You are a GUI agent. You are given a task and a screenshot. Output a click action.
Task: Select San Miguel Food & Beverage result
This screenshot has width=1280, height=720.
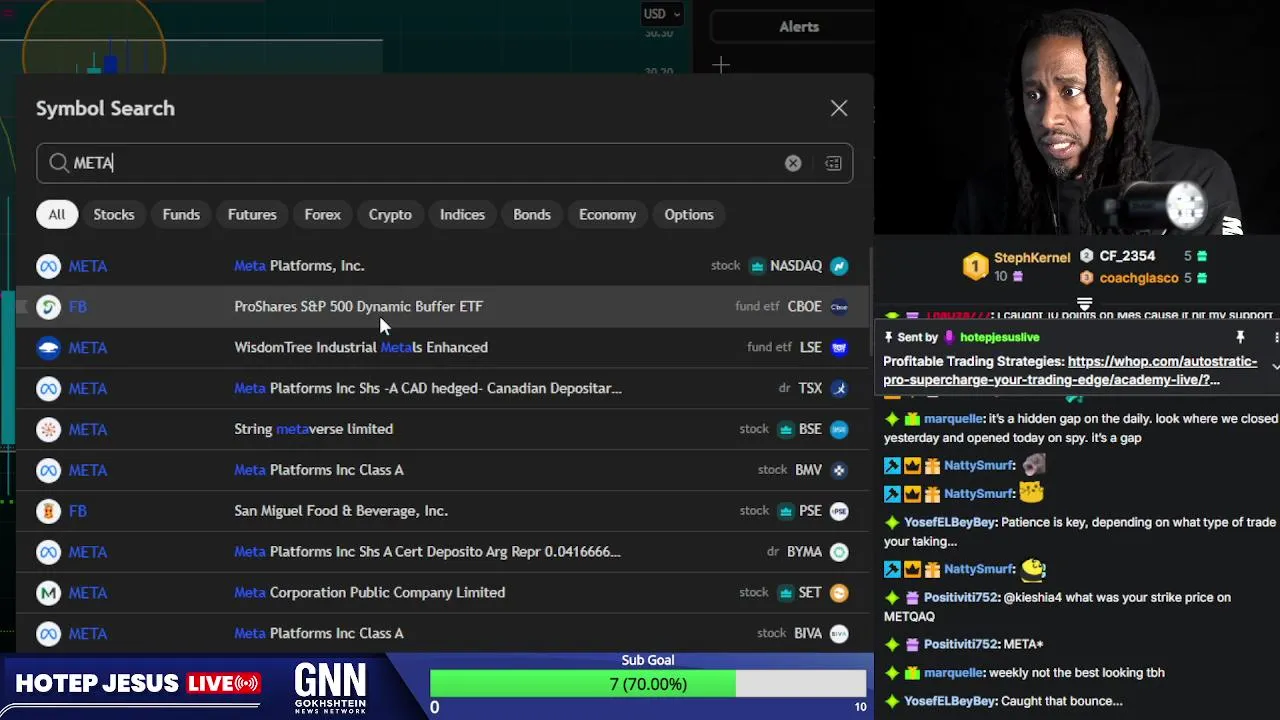tap(442, 511)
